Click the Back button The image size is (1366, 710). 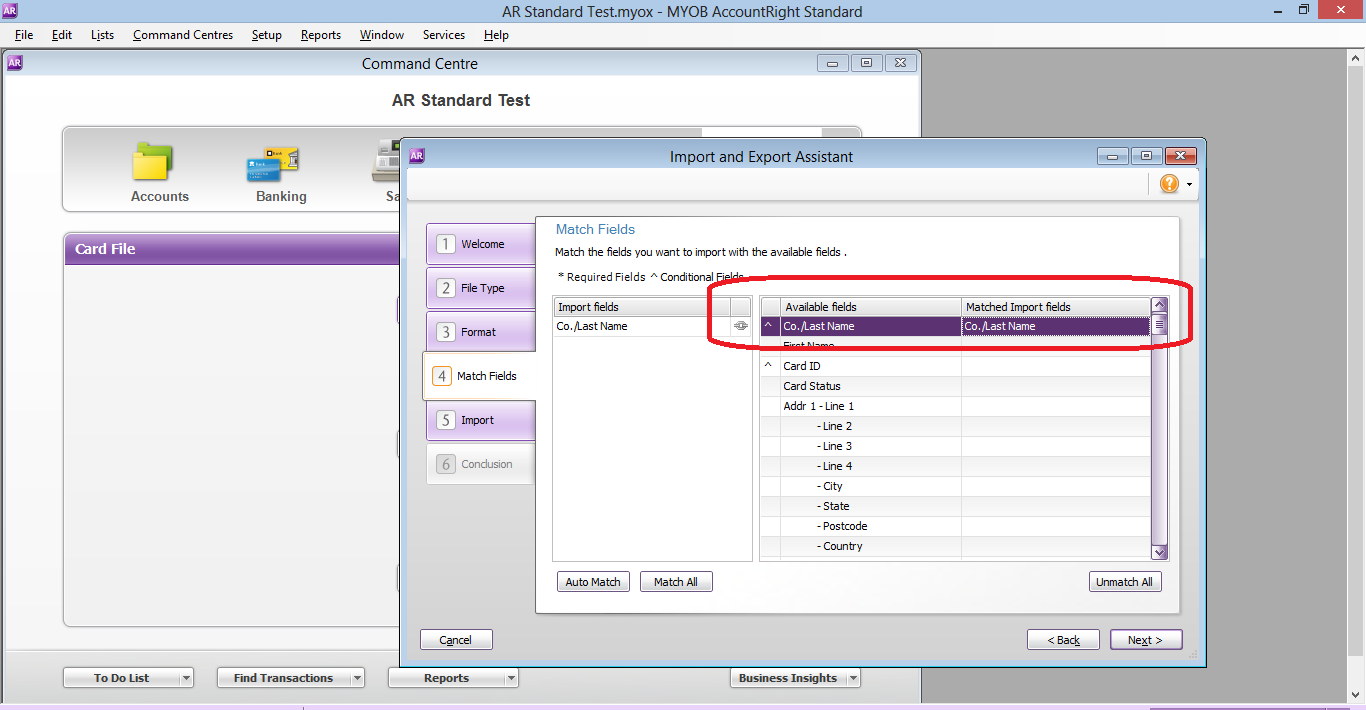[x=1063, y=640]
